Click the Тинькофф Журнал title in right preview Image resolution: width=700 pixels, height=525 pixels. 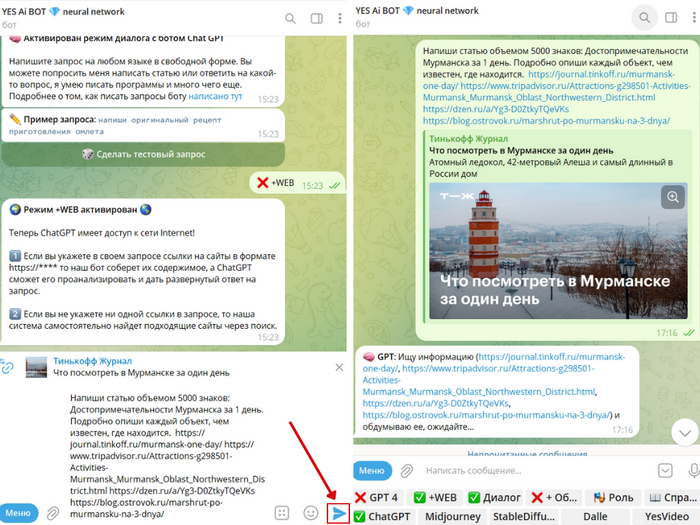coord(468,139)
